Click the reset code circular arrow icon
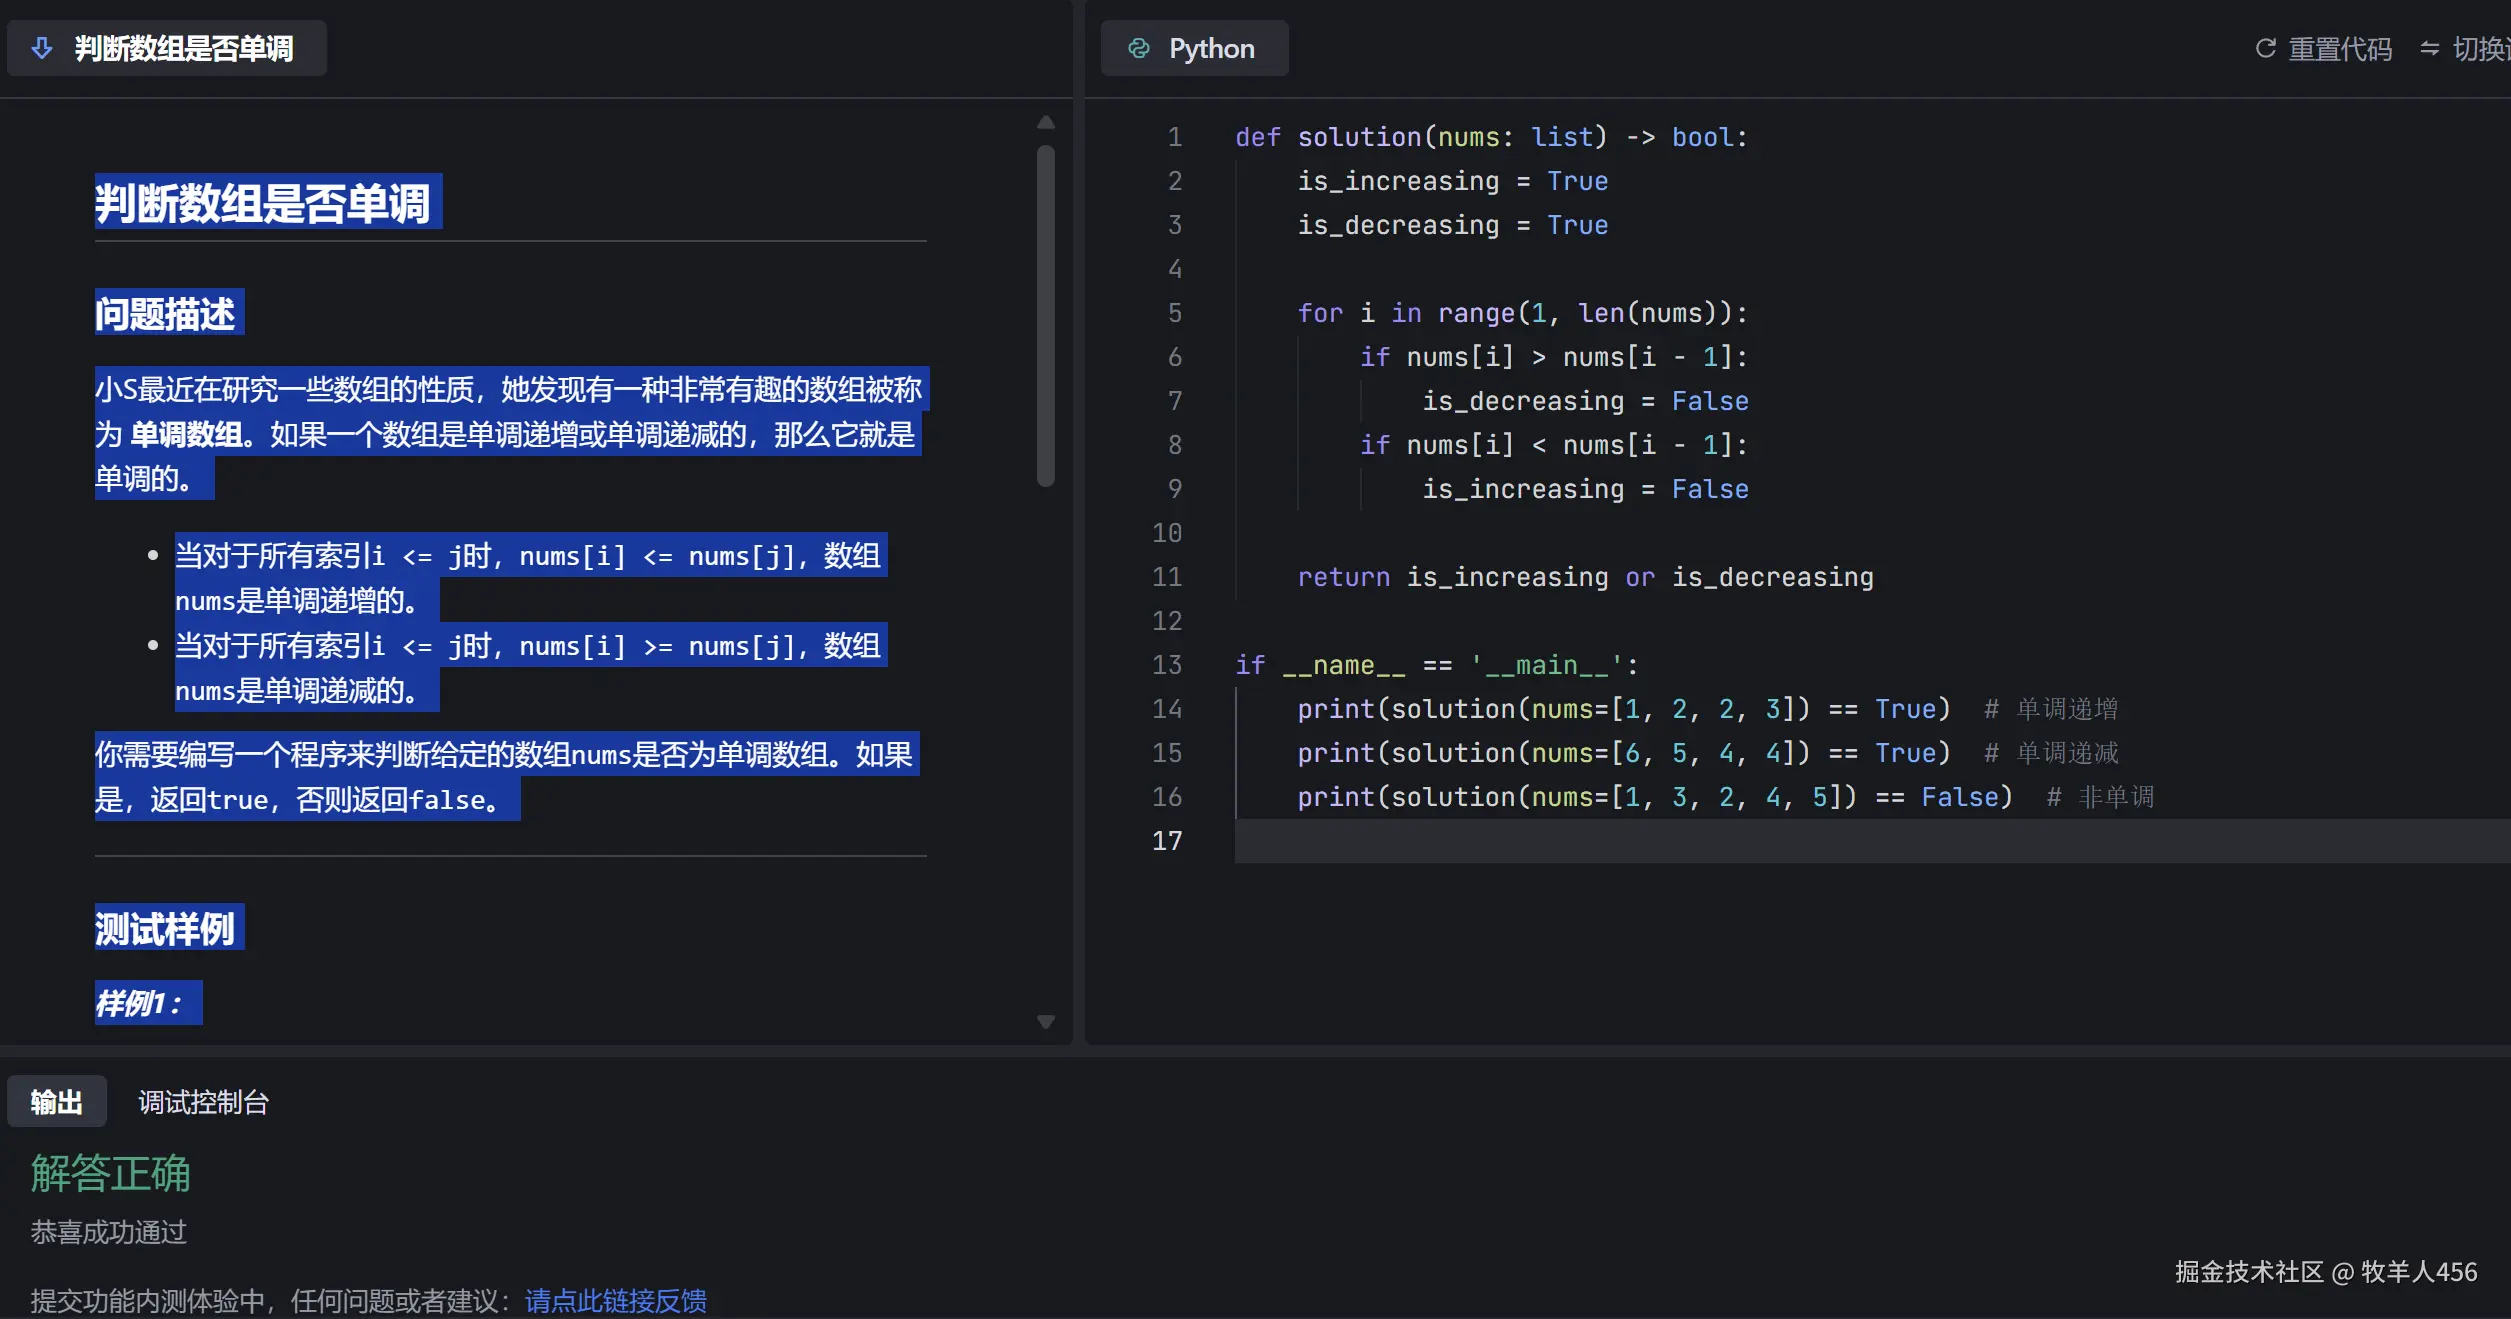 tap(2265, 48)
